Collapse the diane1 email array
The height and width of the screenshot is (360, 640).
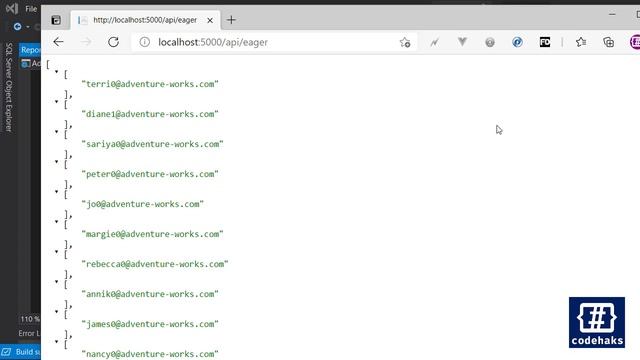56,101
